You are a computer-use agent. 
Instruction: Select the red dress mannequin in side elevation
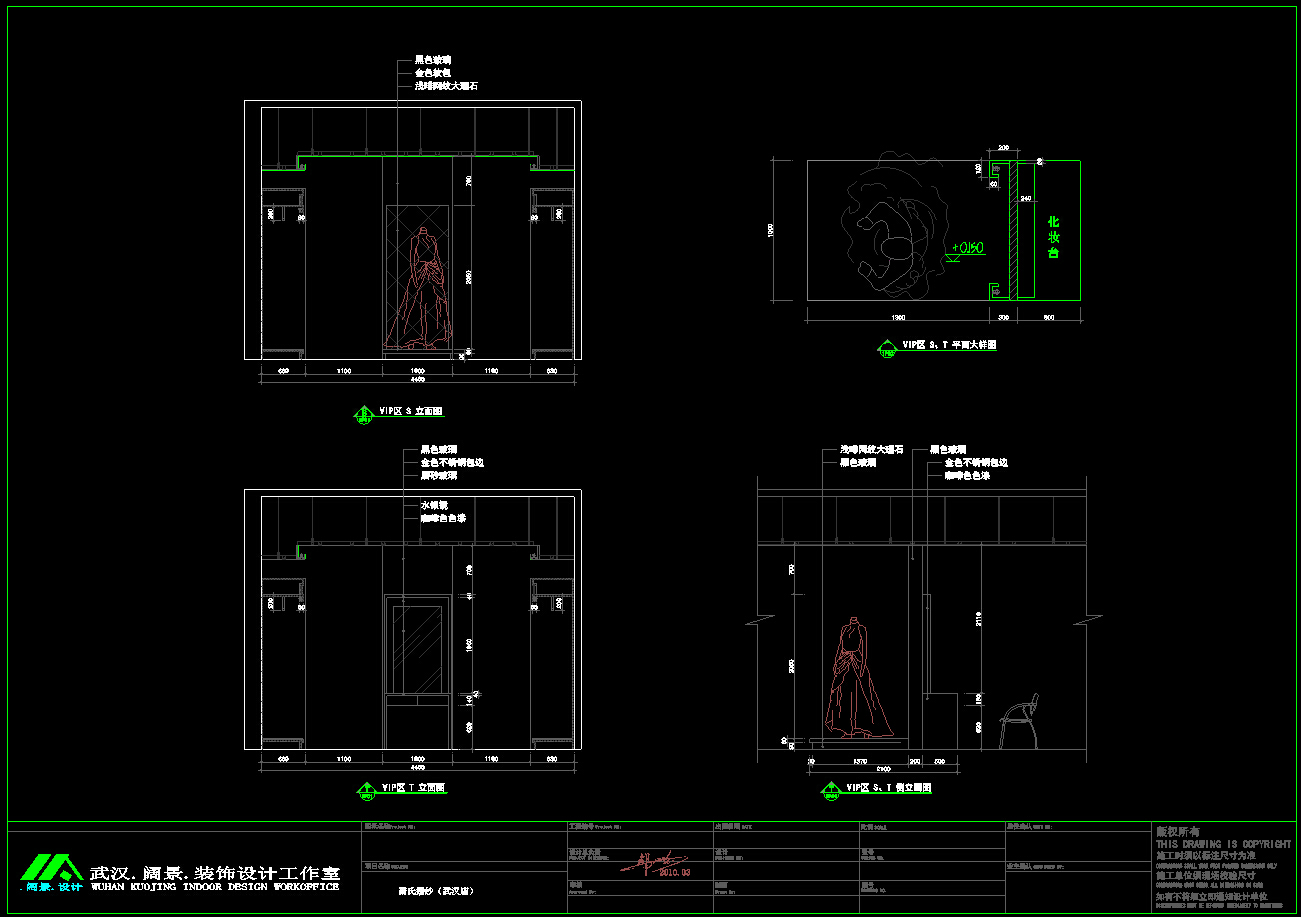point(857,678)
